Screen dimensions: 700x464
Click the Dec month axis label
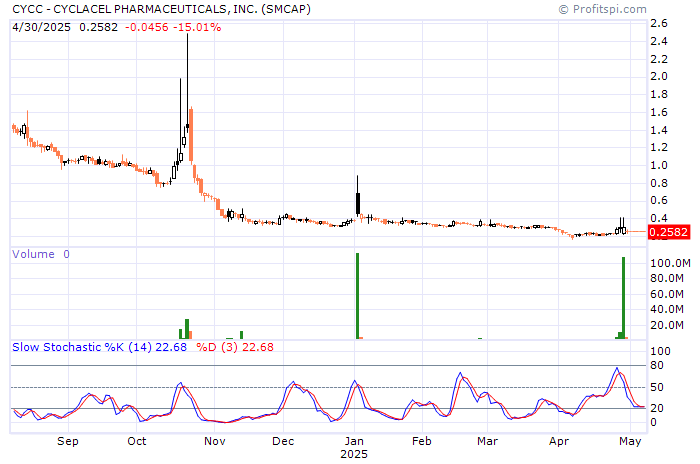coord(283,441)
